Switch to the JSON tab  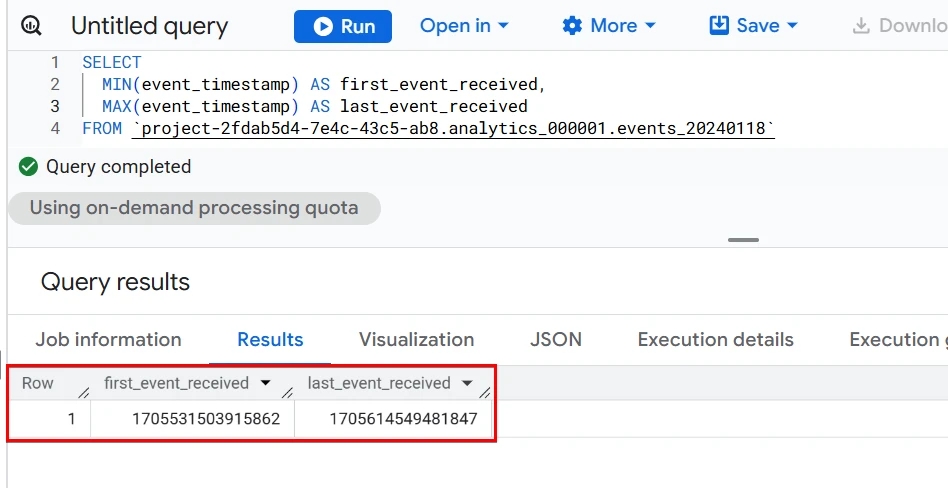556,340
